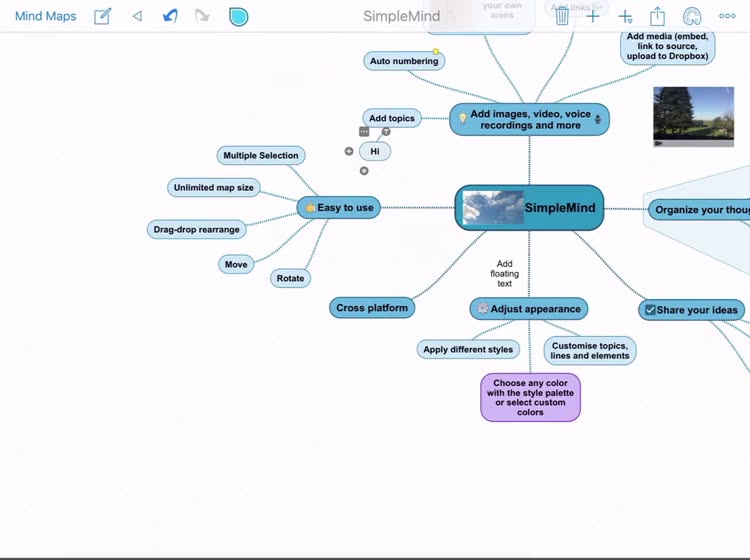The height and width of the screenshot is (560, 750).
Task: Select the Rotate topic
Action: (290, 278)
